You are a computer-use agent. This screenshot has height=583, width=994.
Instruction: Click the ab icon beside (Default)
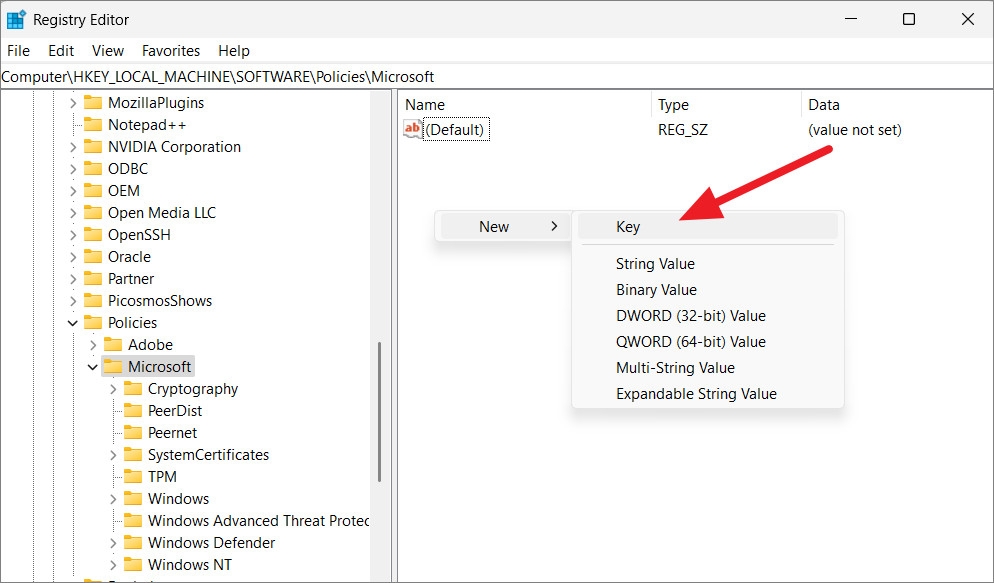pos(411,129)
